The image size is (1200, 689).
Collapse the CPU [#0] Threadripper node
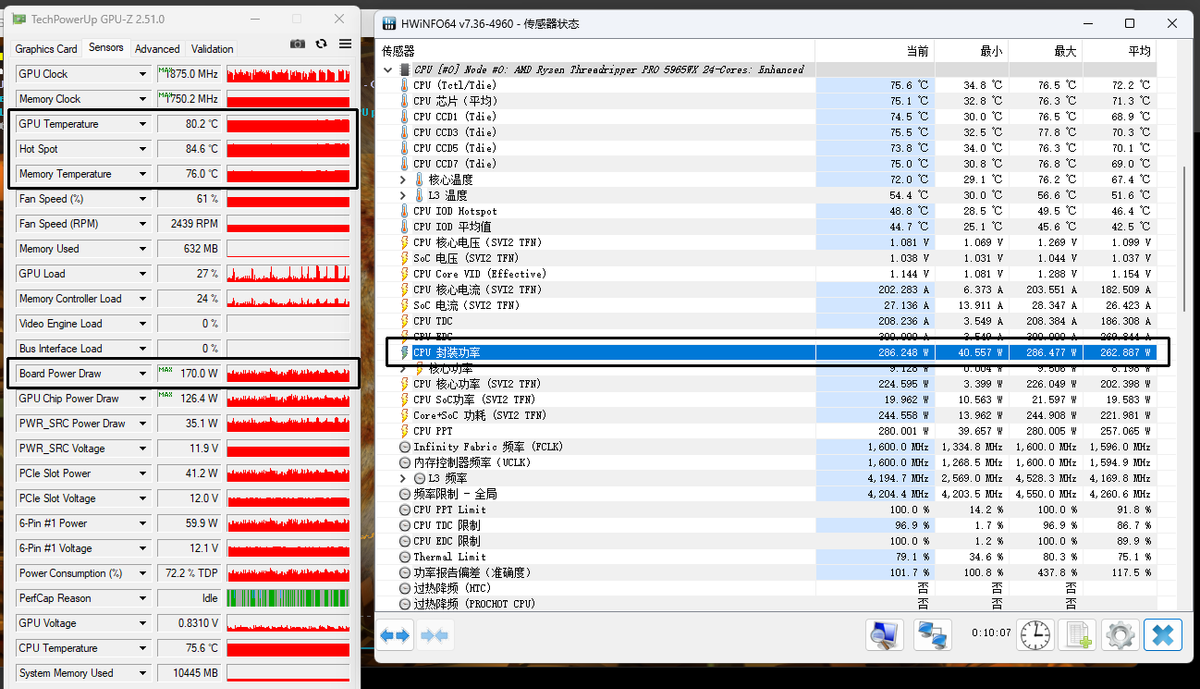388,70
